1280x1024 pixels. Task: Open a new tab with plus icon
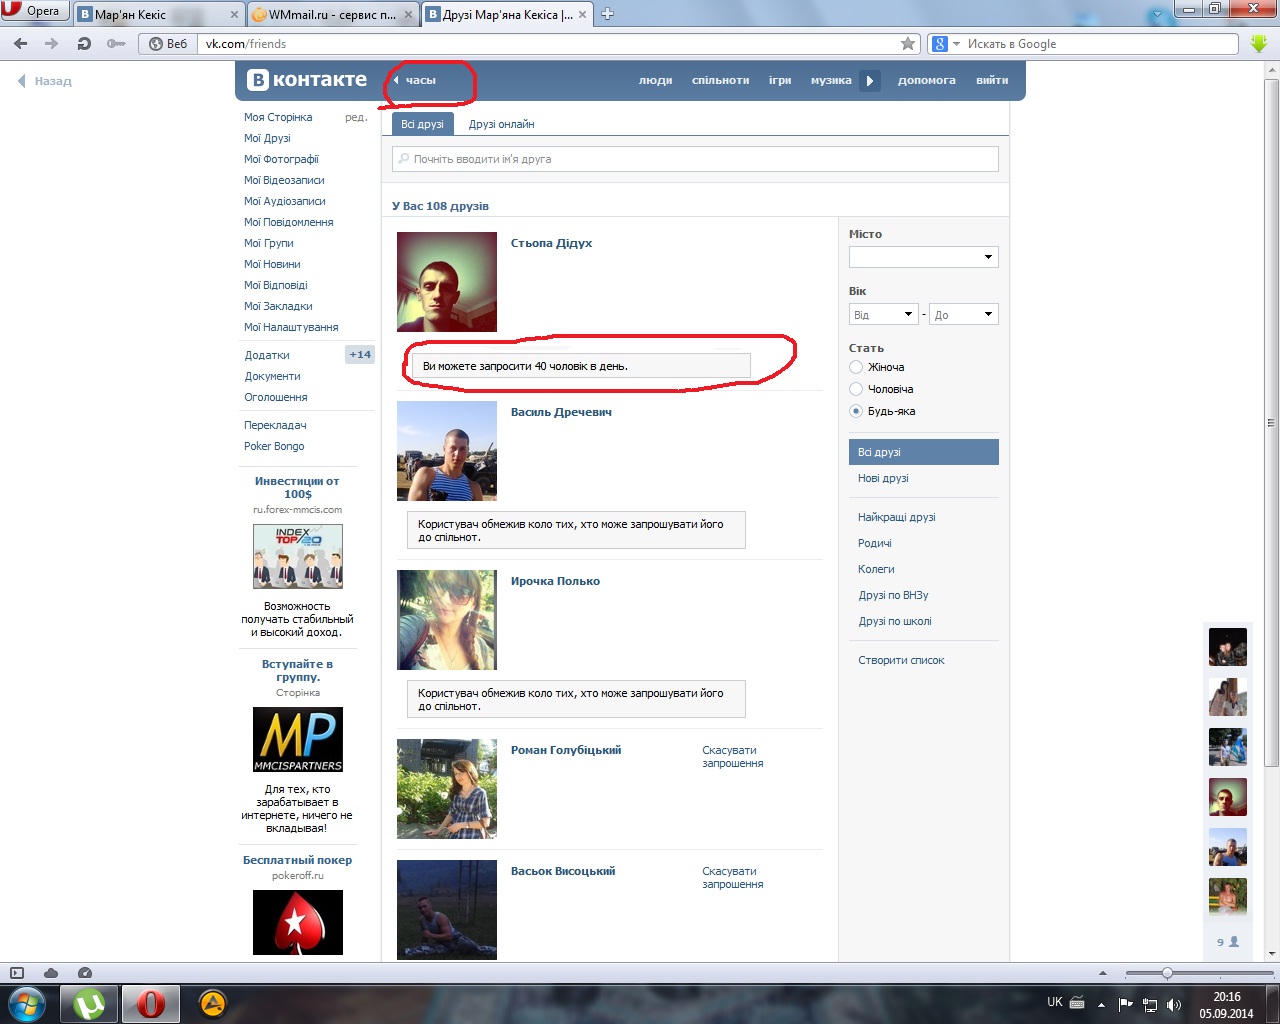click(x=607, y=14)
